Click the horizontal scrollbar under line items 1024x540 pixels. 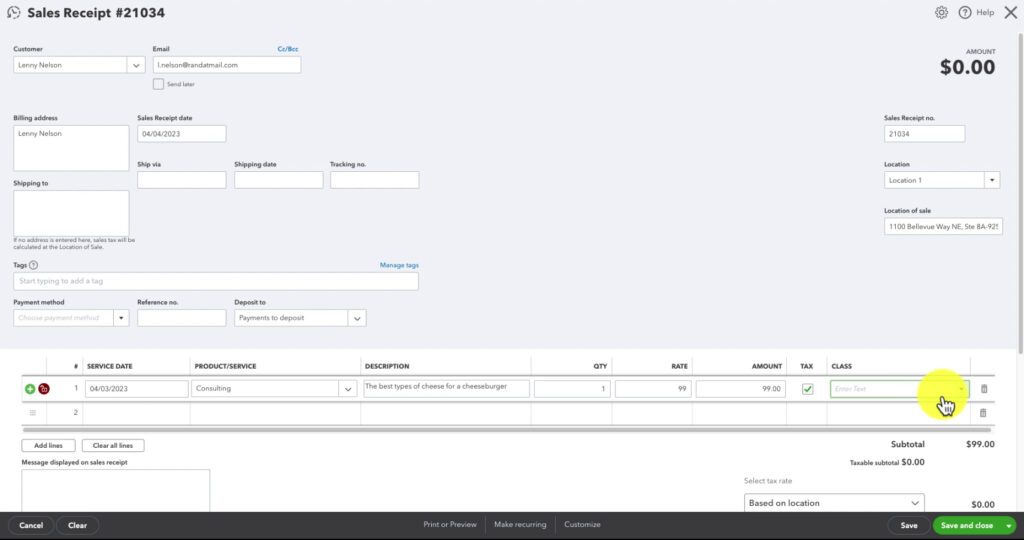[507, 430]
